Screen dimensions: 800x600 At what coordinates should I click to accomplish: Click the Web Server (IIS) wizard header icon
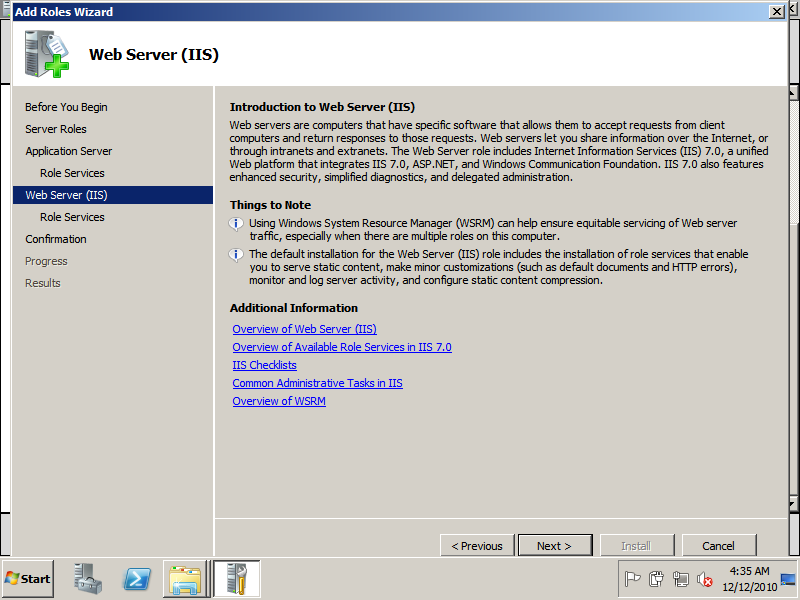[x=46, y=54]
